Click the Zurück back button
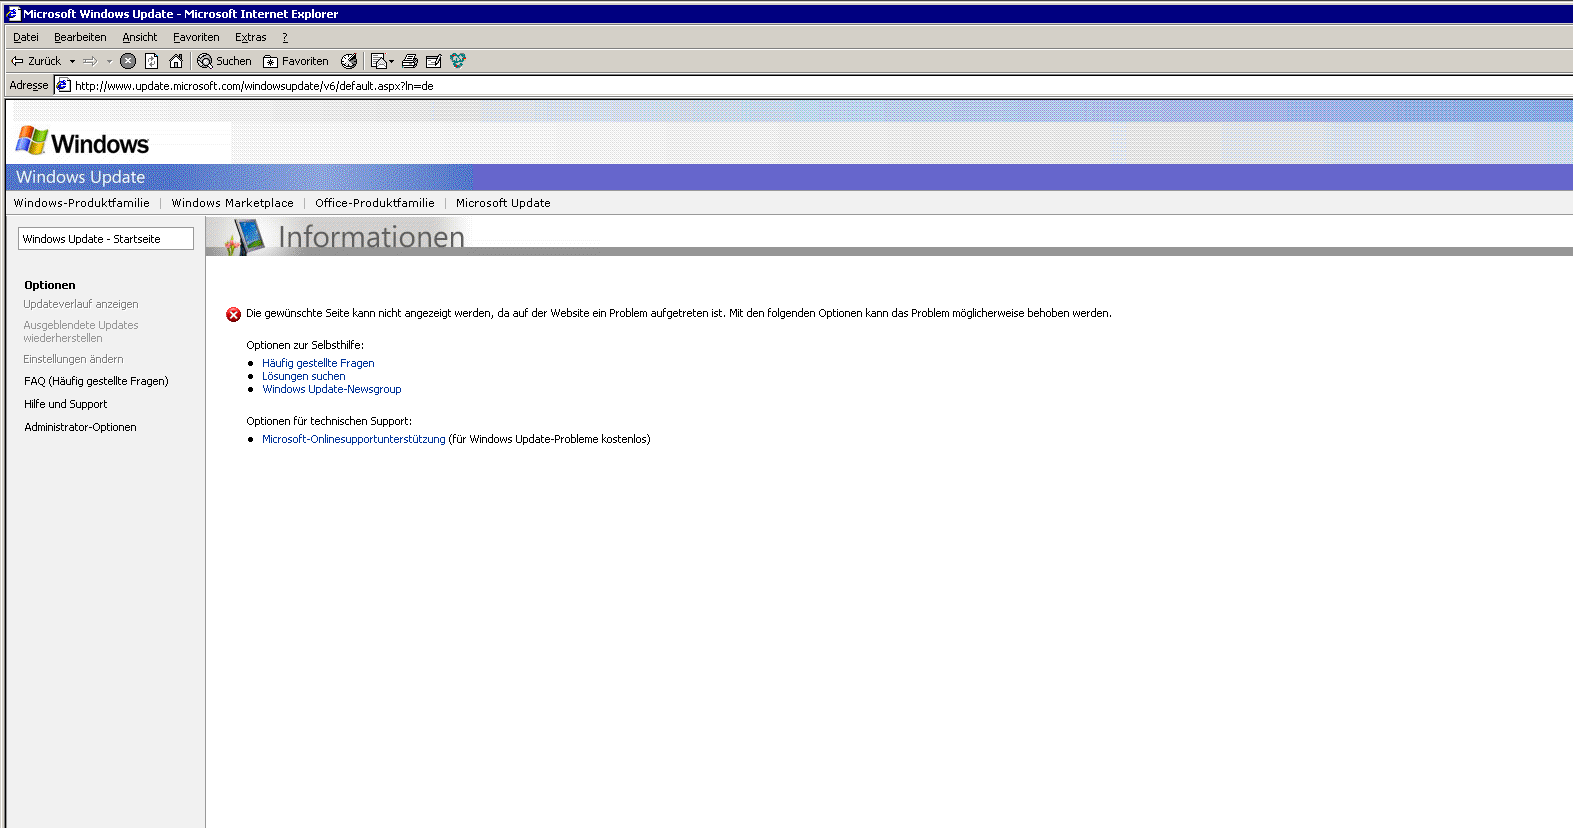 tap(37, 61)
